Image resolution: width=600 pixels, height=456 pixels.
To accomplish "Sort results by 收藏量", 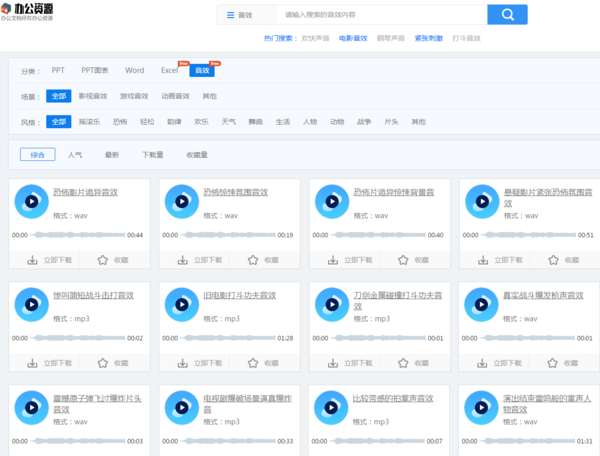I will point(197,155).
